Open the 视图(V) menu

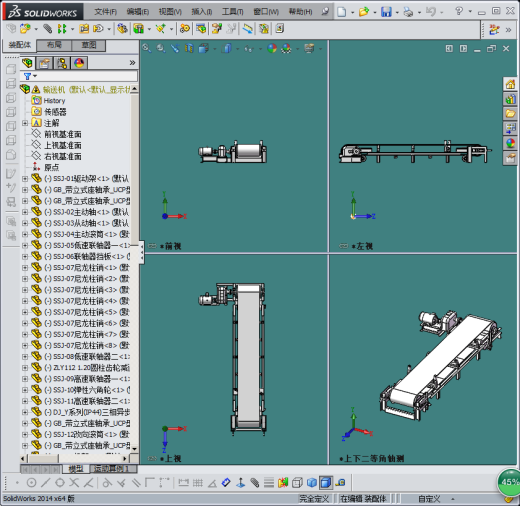click(x=170, y=12)
